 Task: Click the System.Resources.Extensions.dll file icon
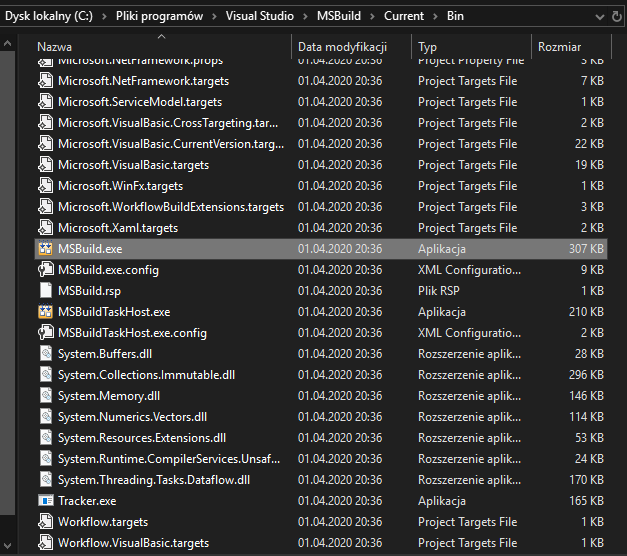point(46,438)
